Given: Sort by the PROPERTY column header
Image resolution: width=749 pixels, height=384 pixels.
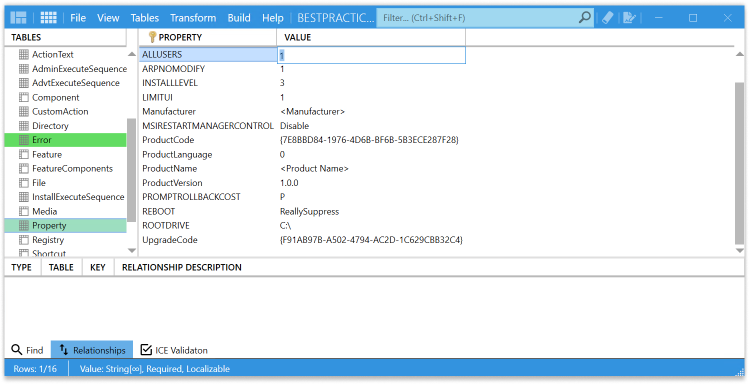Looking at the screenshot, I should (208, 37).
